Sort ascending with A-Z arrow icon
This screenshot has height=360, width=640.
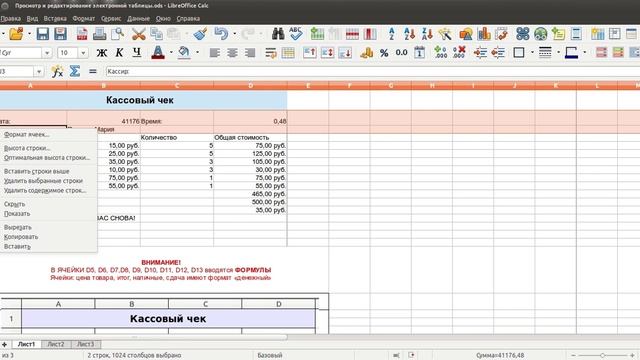point(409,33)
